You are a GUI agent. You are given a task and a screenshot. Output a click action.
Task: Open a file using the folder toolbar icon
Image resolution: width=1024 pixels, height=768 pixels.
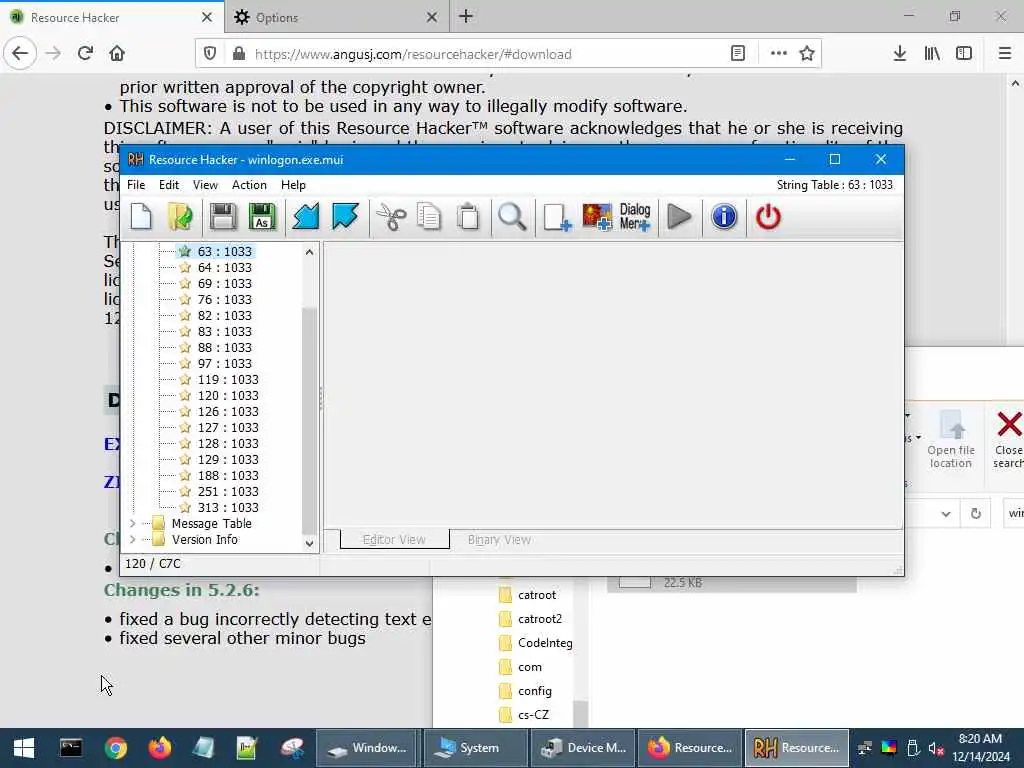click(x=180, y=217)
